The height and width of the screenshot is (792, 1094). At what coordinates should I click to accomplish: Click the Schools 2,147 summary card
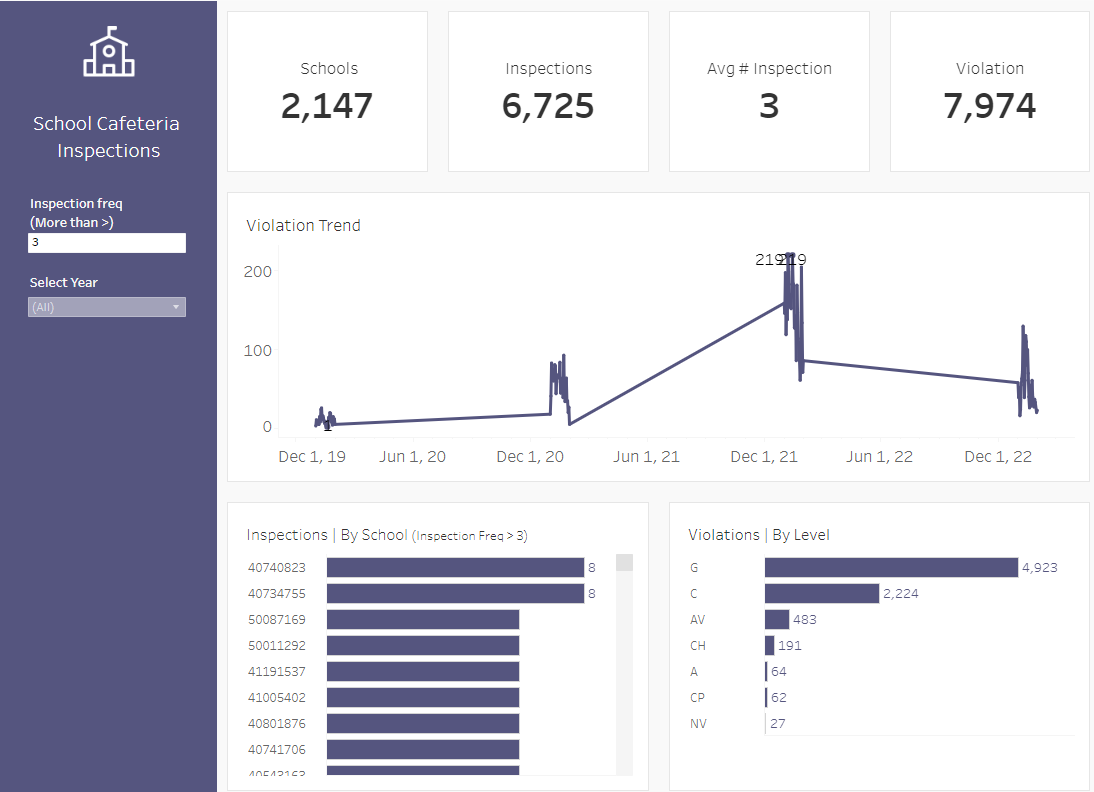coord(327,91)
